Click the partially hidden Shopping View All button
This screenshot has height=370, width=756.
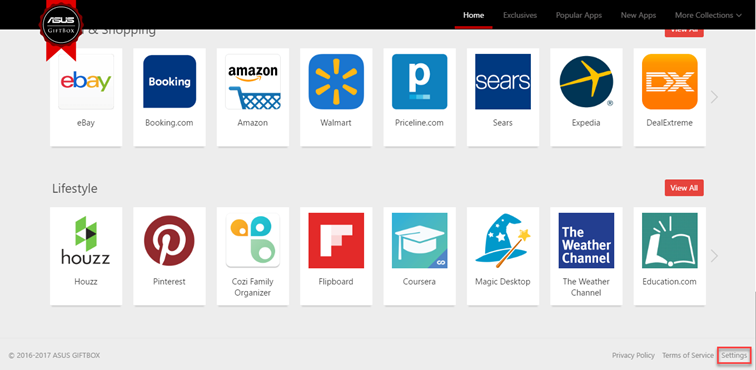[x=684, y=33]
